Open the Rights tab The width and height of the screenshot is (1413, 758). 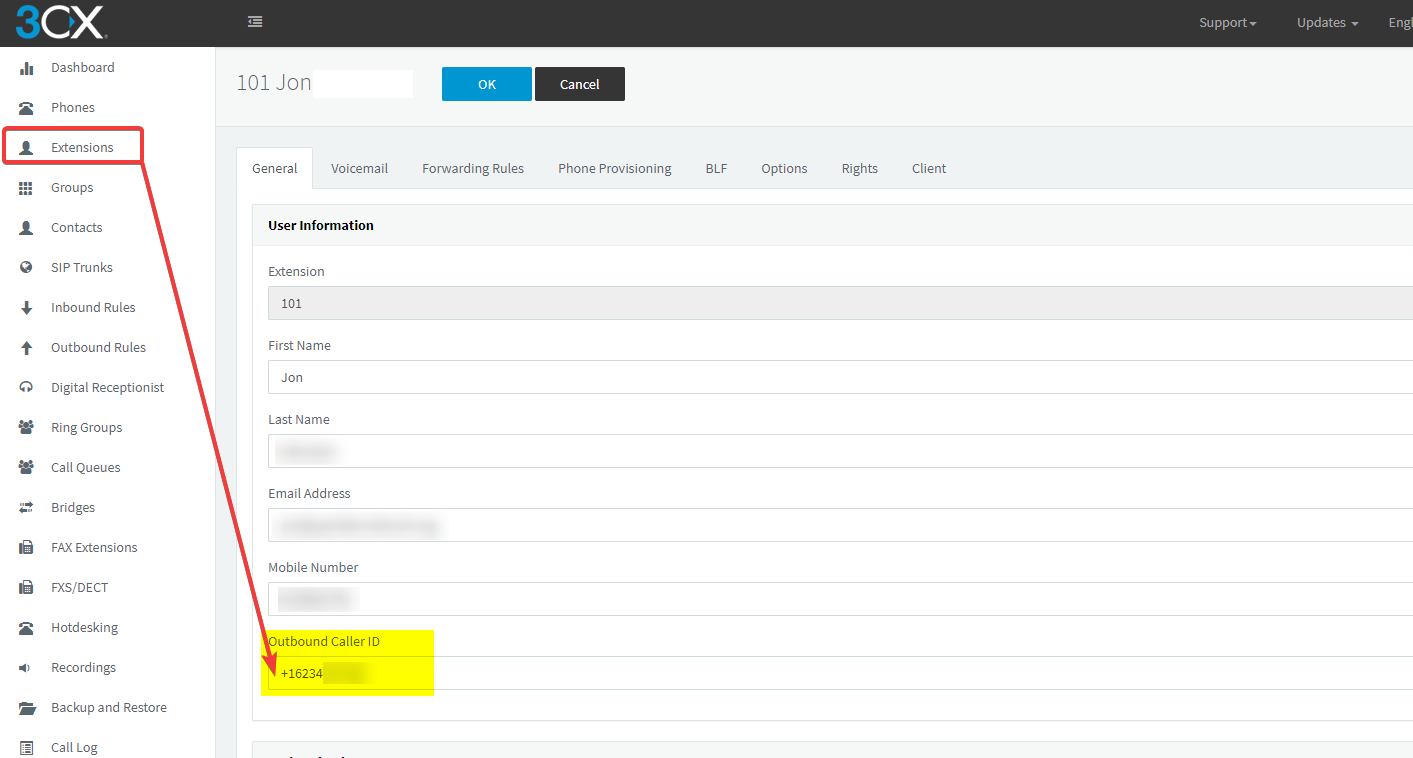coord(860,168)
